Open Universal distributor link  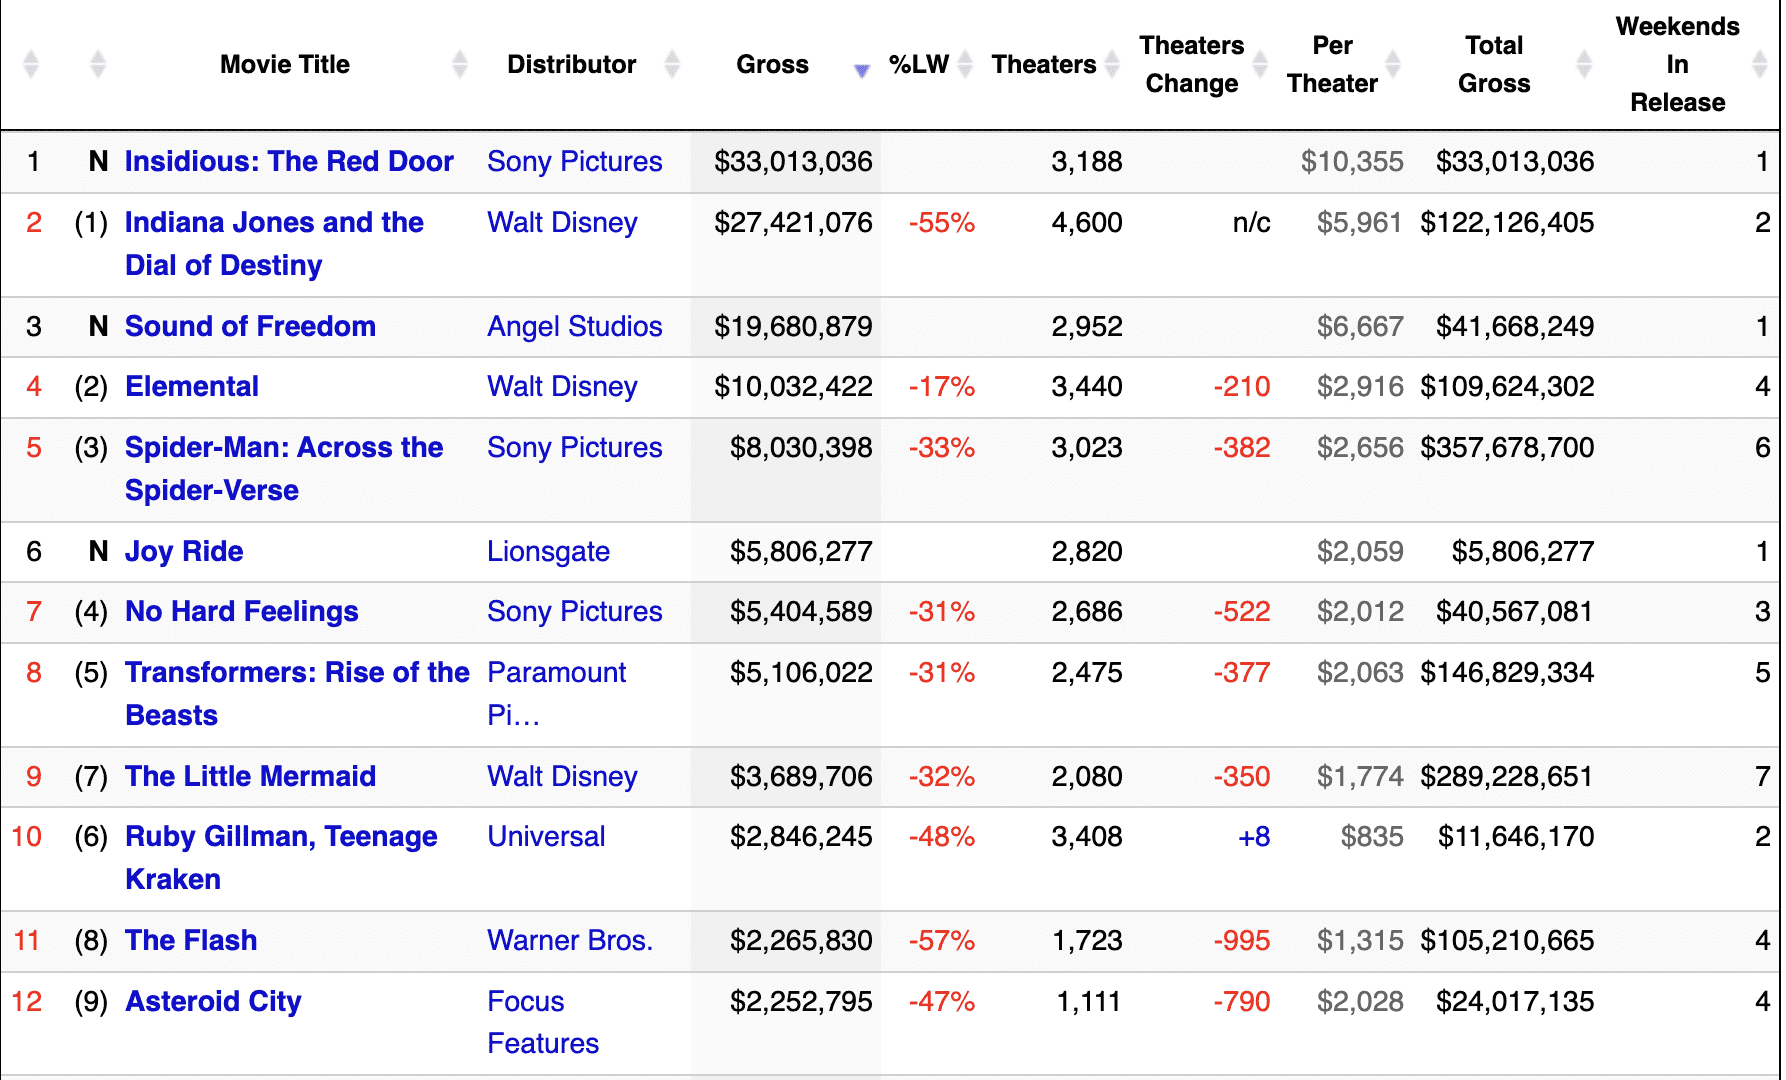pyautogui.click(x=546, y=837)
